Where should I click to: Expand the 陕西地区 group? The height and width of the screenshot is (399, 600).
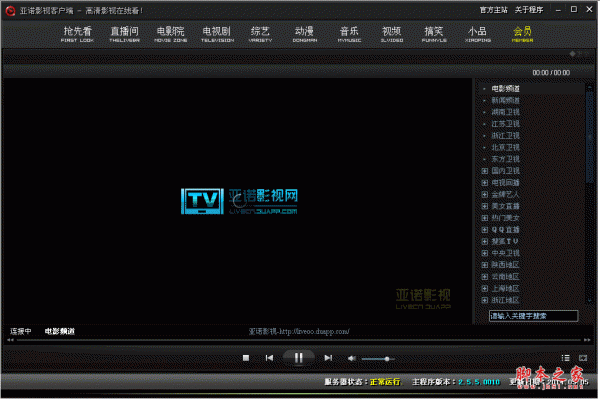(x=484, y=265)
